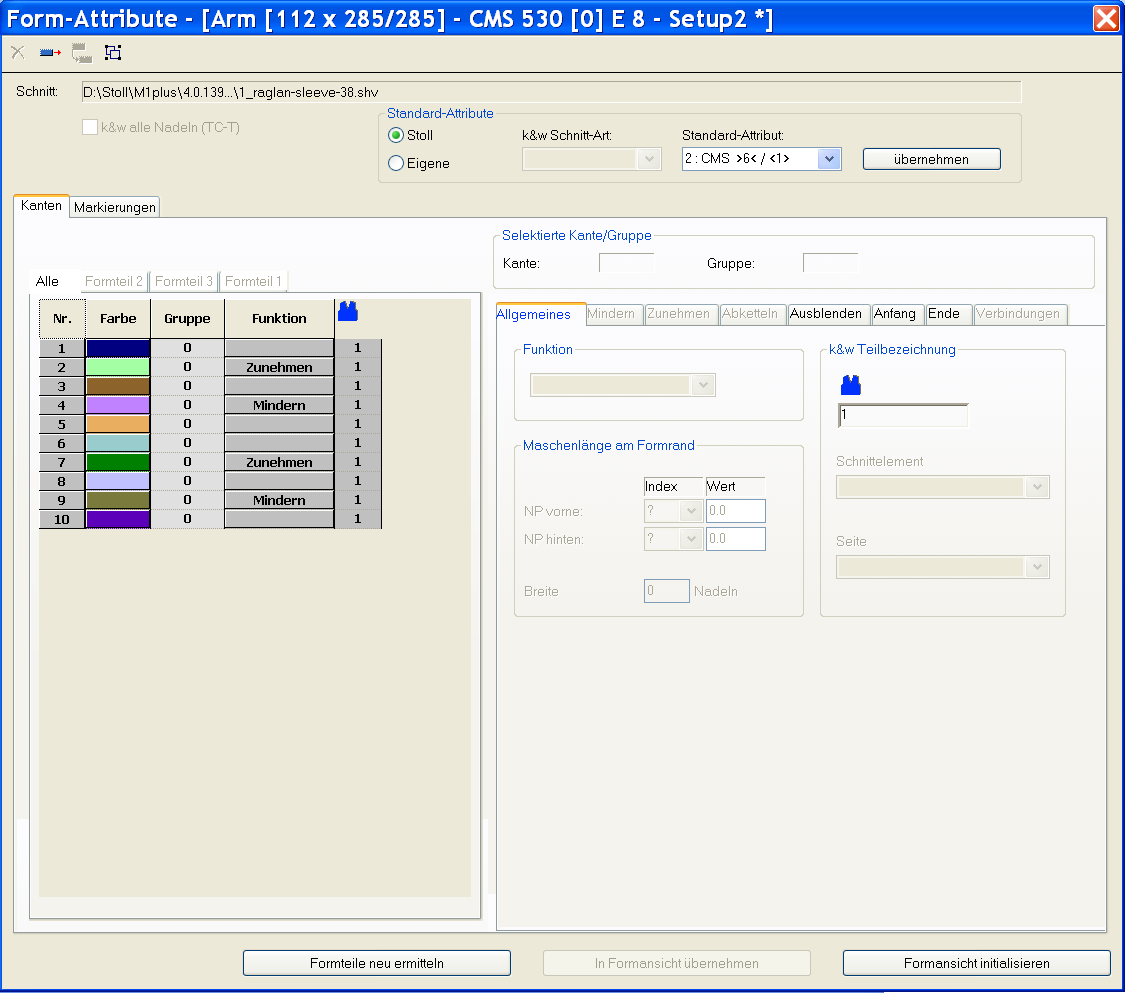
Task: Click the overlapping squares toolbar icon
Action: coord(113,53)
